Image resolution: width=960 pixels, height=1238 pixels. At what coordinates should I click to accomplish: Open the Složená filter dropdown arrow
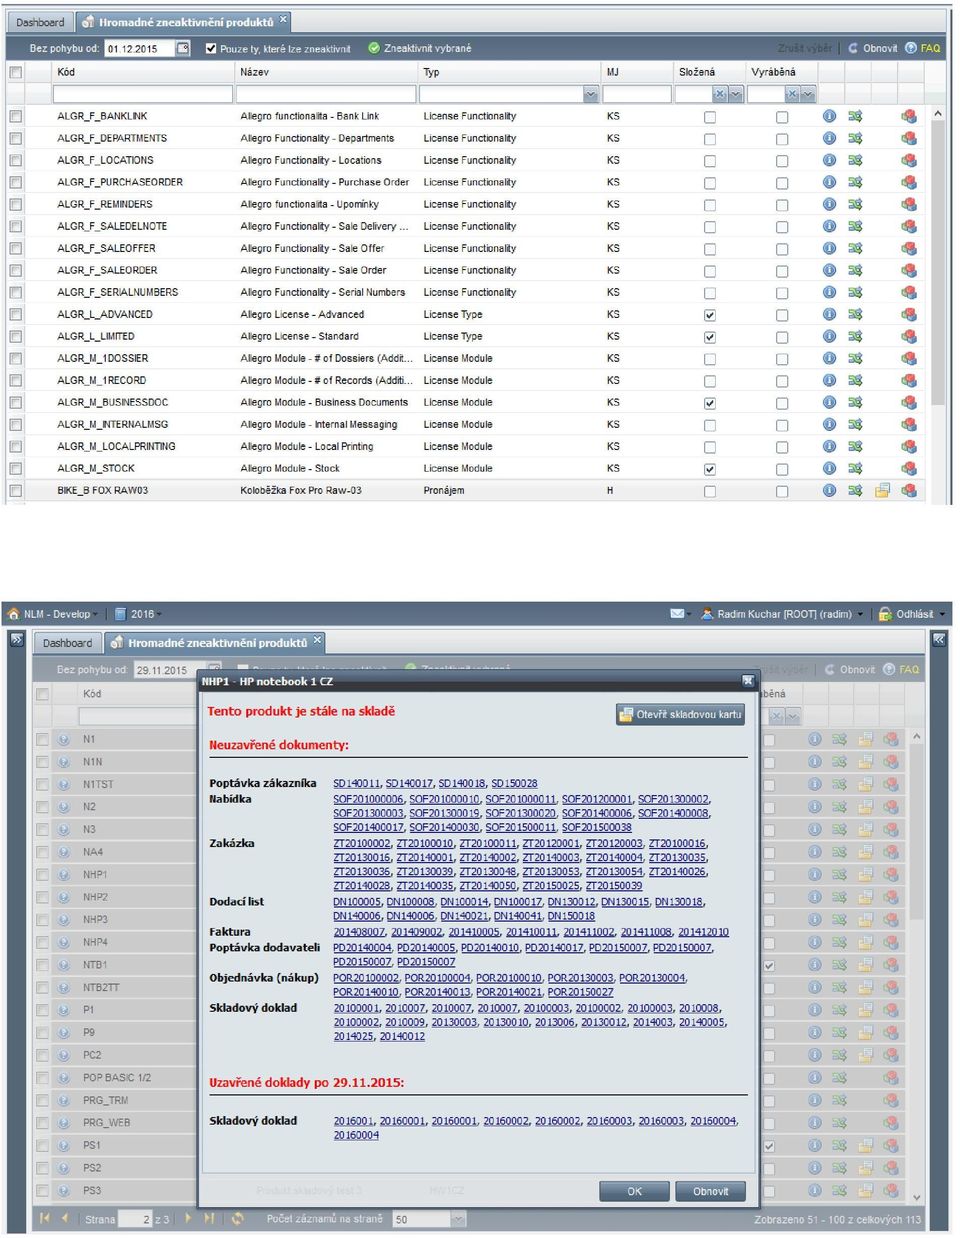point(736,94)
